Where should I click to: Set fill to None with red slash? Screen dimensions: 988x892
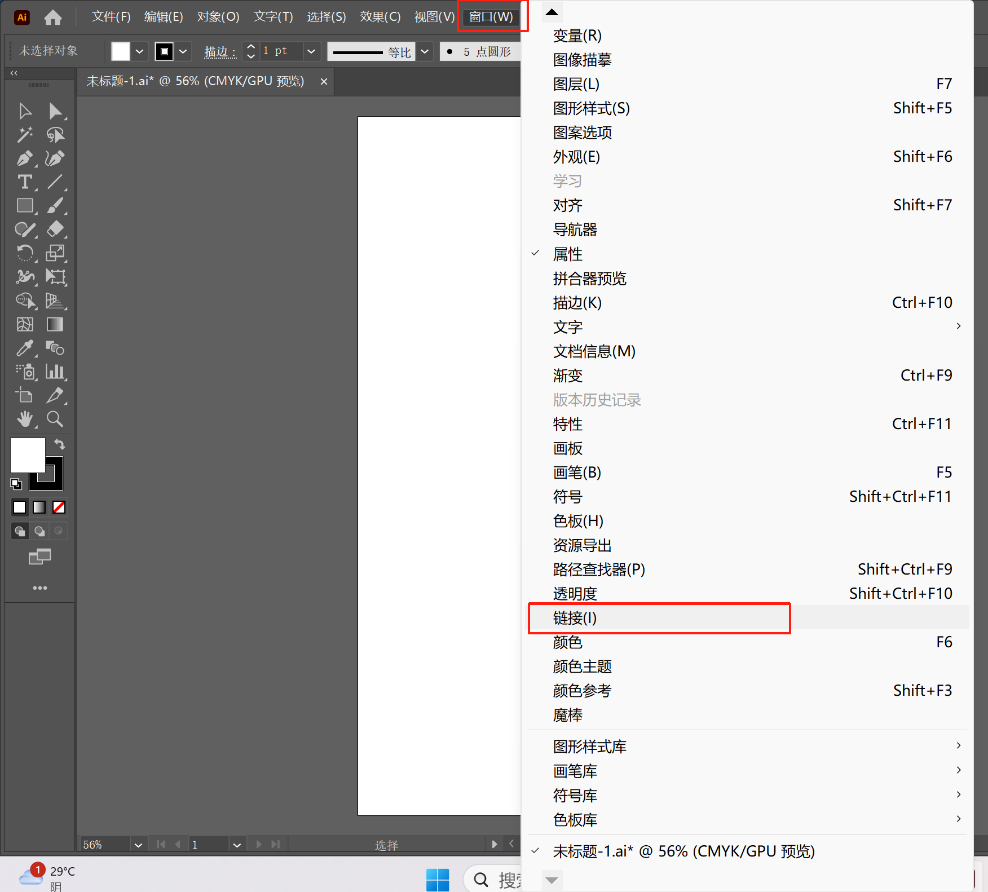pos(59,507)
